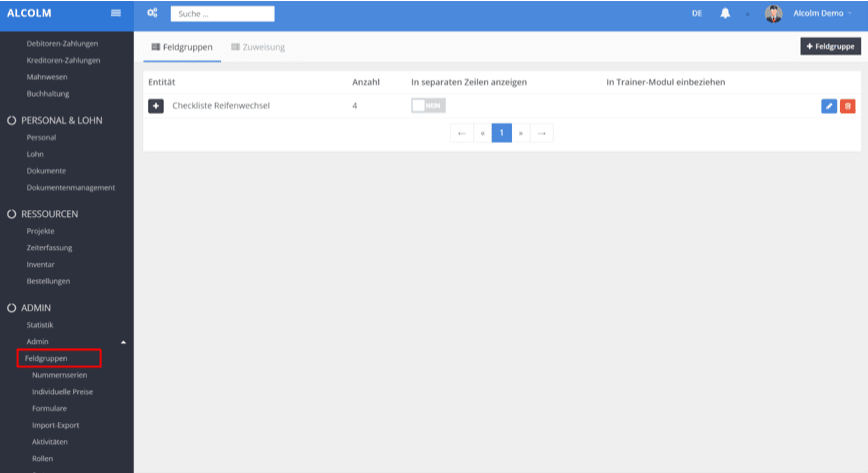The width and height of the screenshot is (868, 473).
Task: Click the PERSONAL & LOHN section heading
Action: pos(61,120)
